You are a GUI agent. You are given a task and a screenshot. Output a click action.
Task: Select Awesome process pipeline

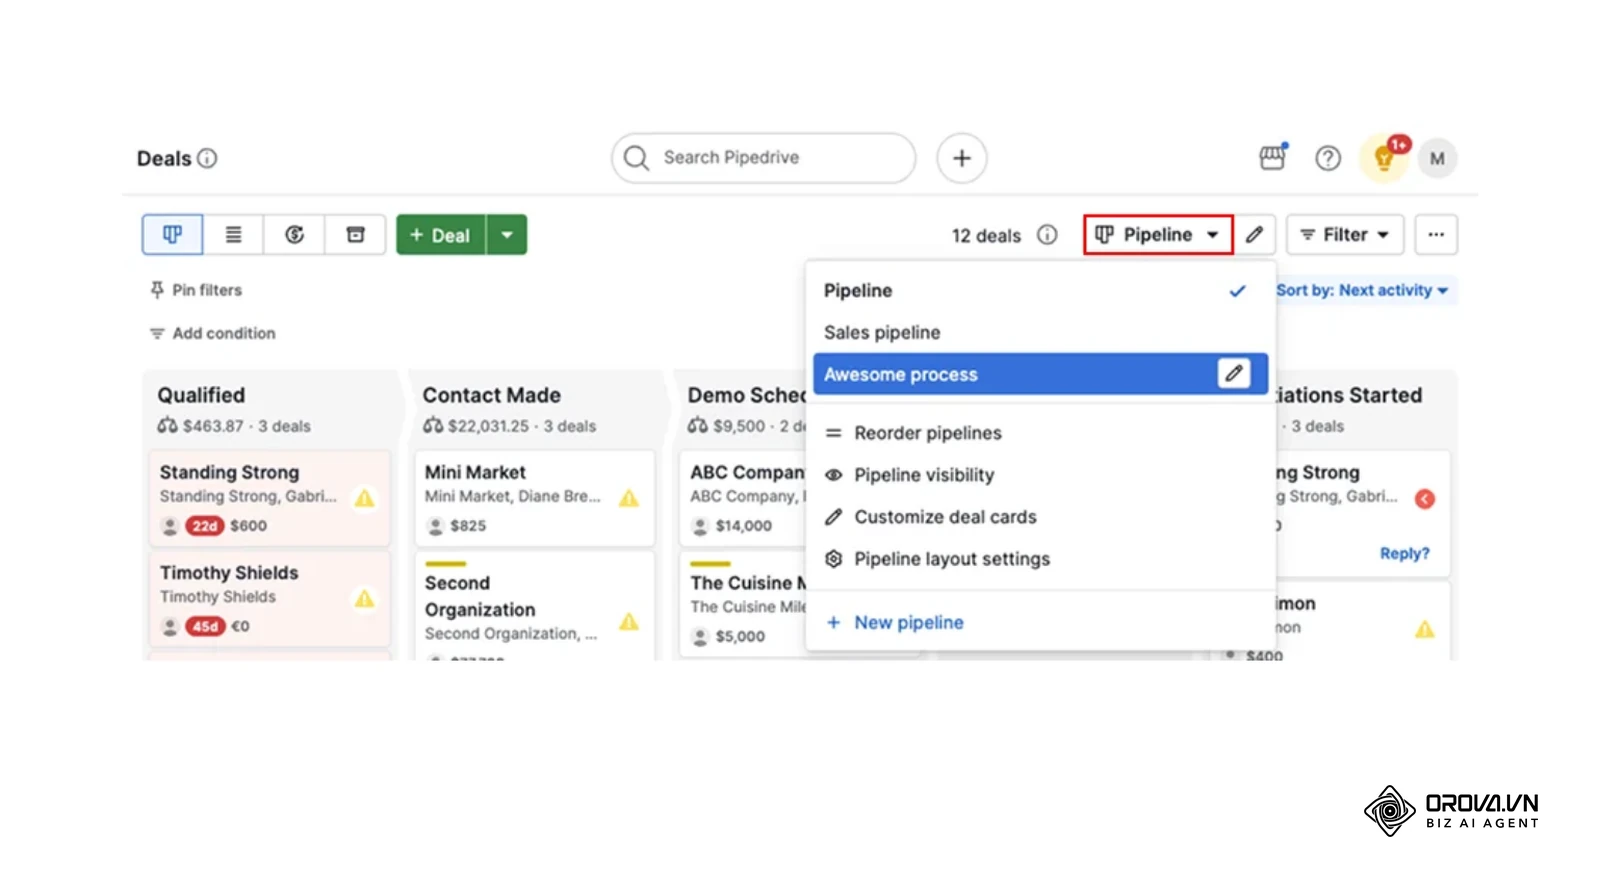point(1040,374)
